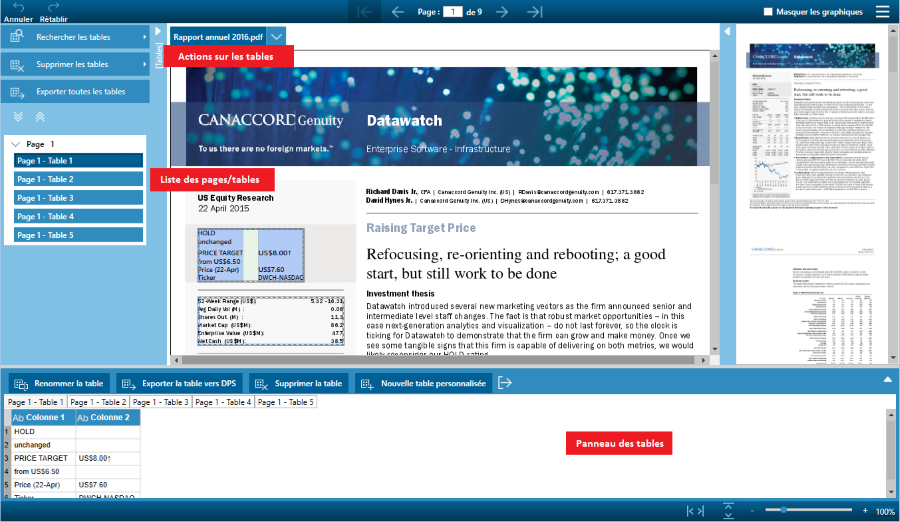Click the document vertical scrollbar
900x522 pixels.
click(x=715, y=202)
